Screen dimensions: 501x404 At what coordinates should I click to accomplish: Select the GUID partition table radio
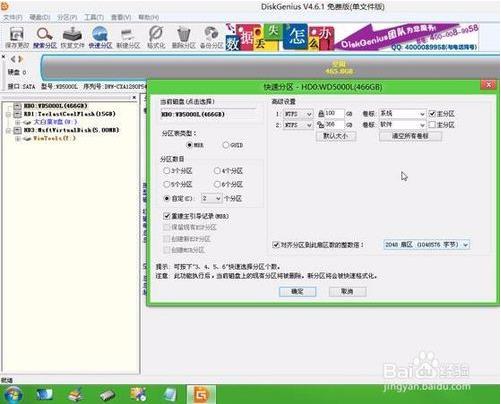(226, 145)
